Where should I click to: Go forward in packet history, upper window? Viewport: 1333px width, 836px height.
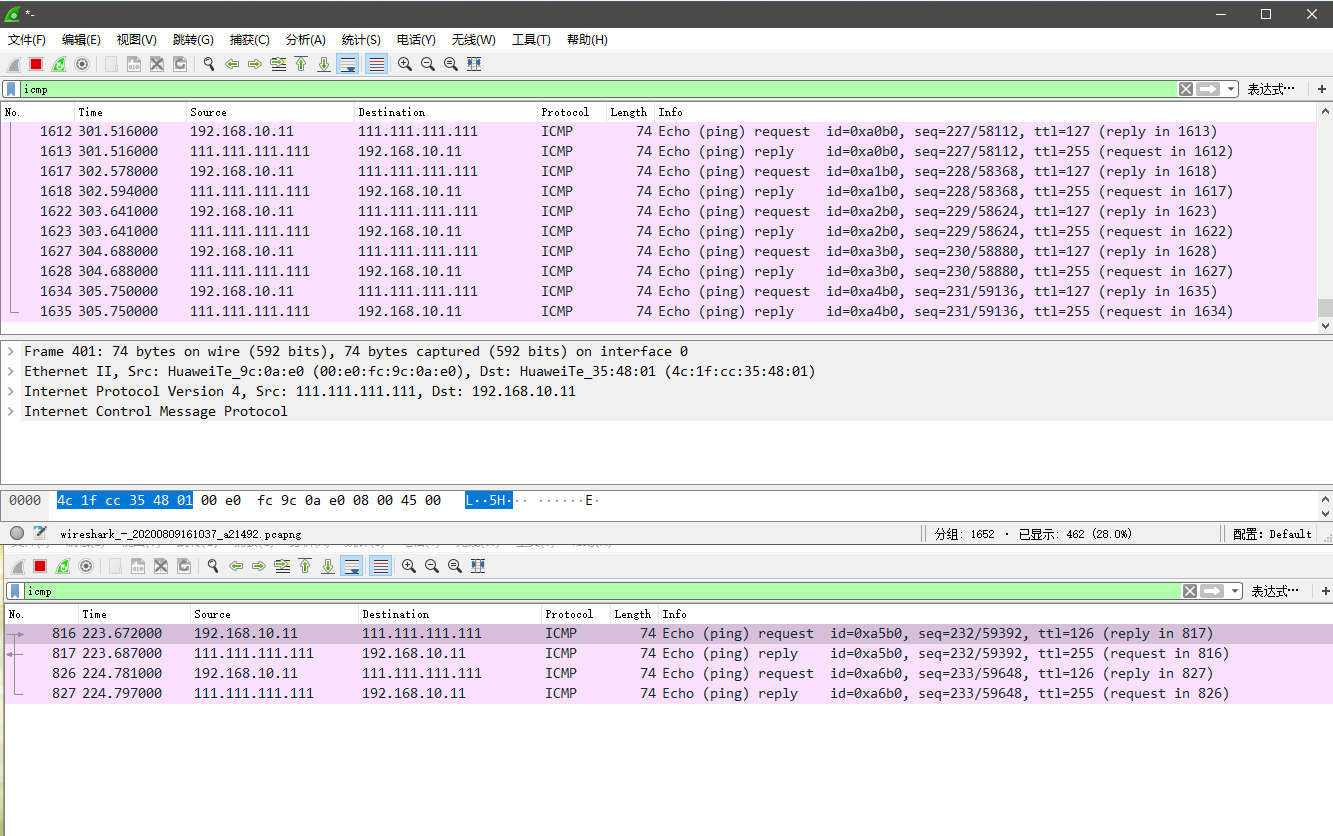coord(255,64)
